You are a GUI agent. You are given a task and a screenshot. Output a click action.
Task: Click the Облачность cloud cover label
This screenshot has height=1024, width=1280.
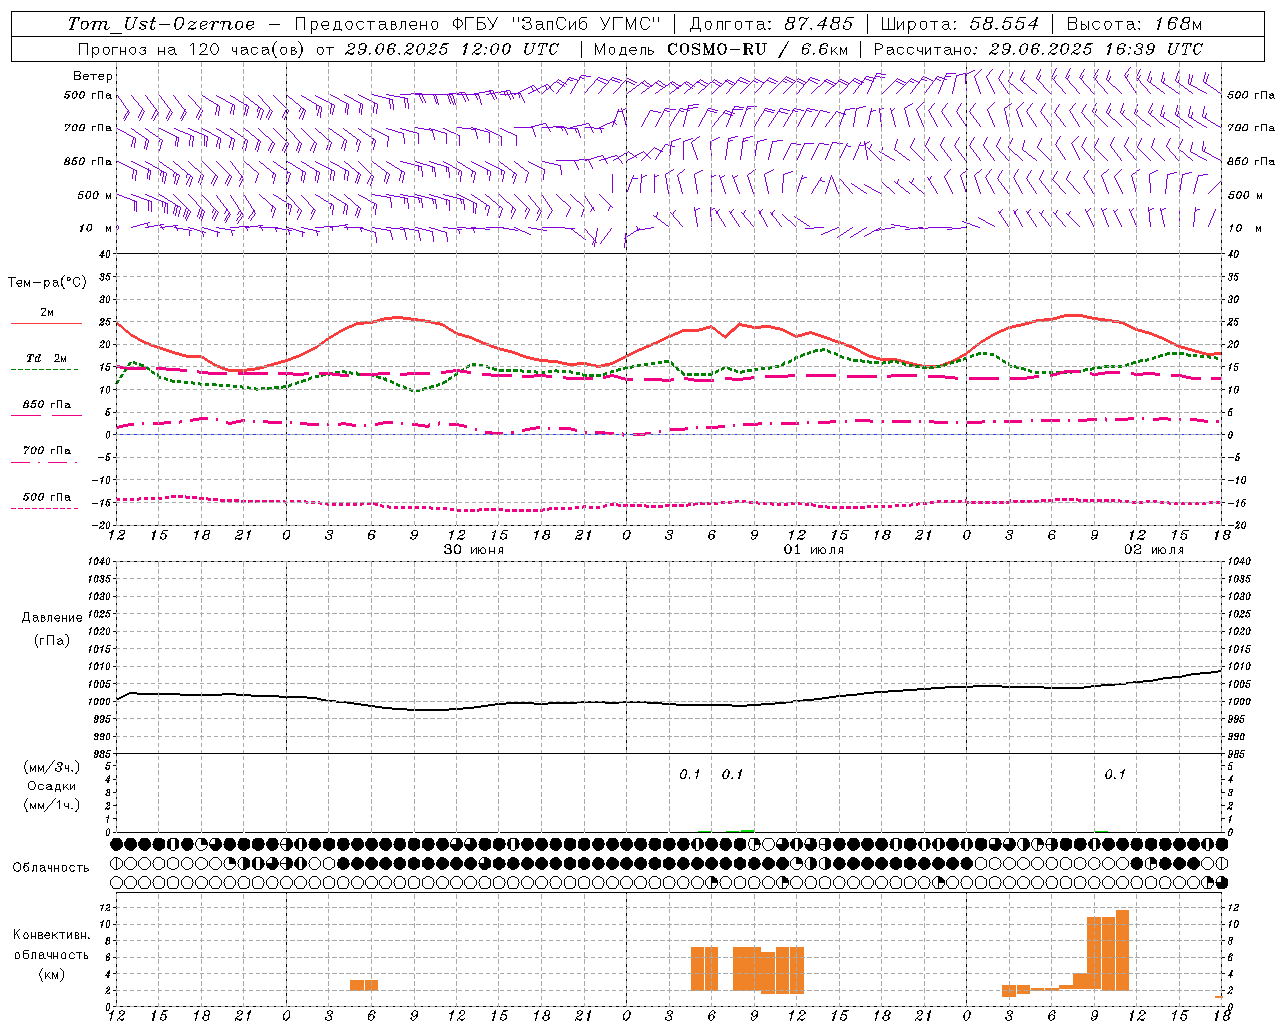point(51,868)
